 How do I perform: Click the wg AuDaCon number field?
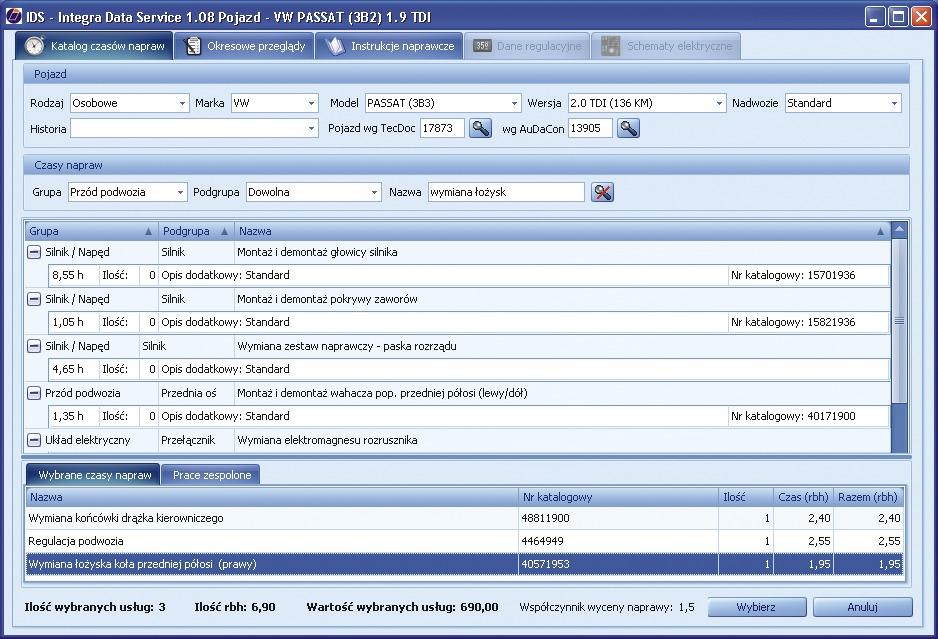pos(590,128)
